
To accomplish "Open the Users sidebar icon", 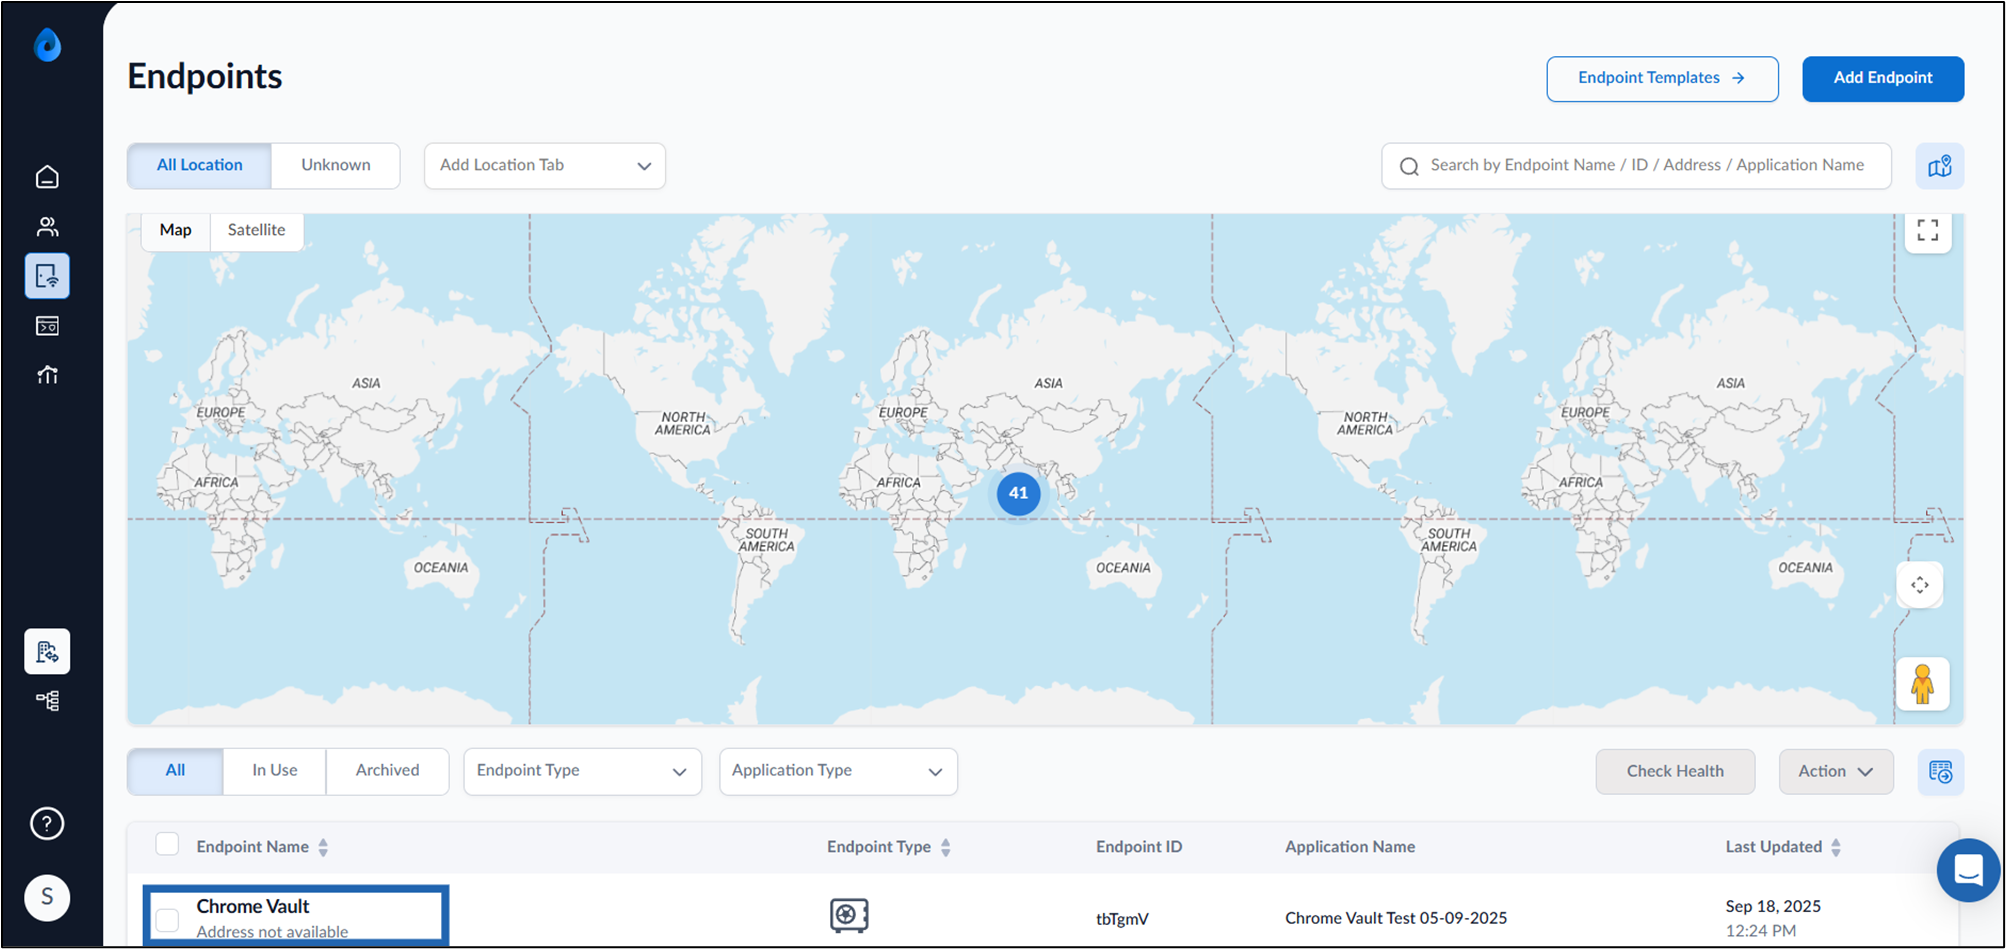I will (47, 227).
